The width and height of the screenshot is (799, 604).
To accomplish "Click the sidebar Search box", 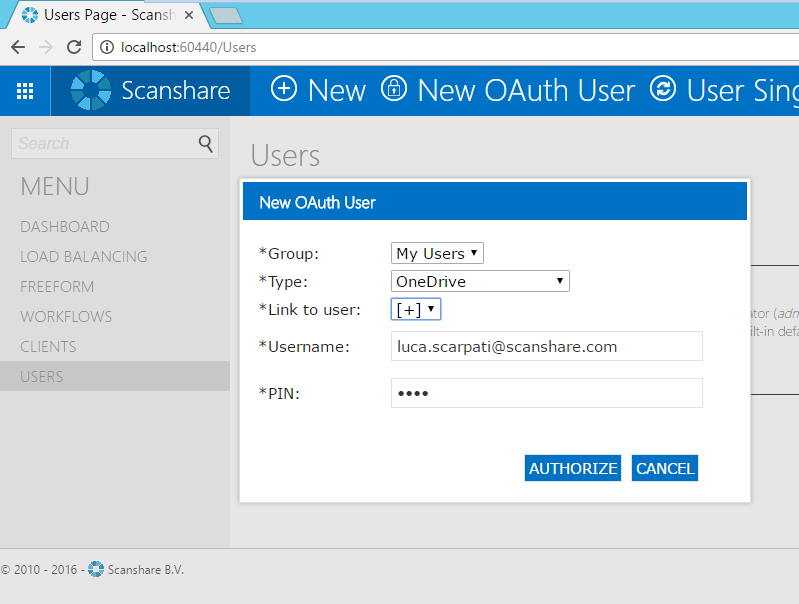I will pos(115,144).
